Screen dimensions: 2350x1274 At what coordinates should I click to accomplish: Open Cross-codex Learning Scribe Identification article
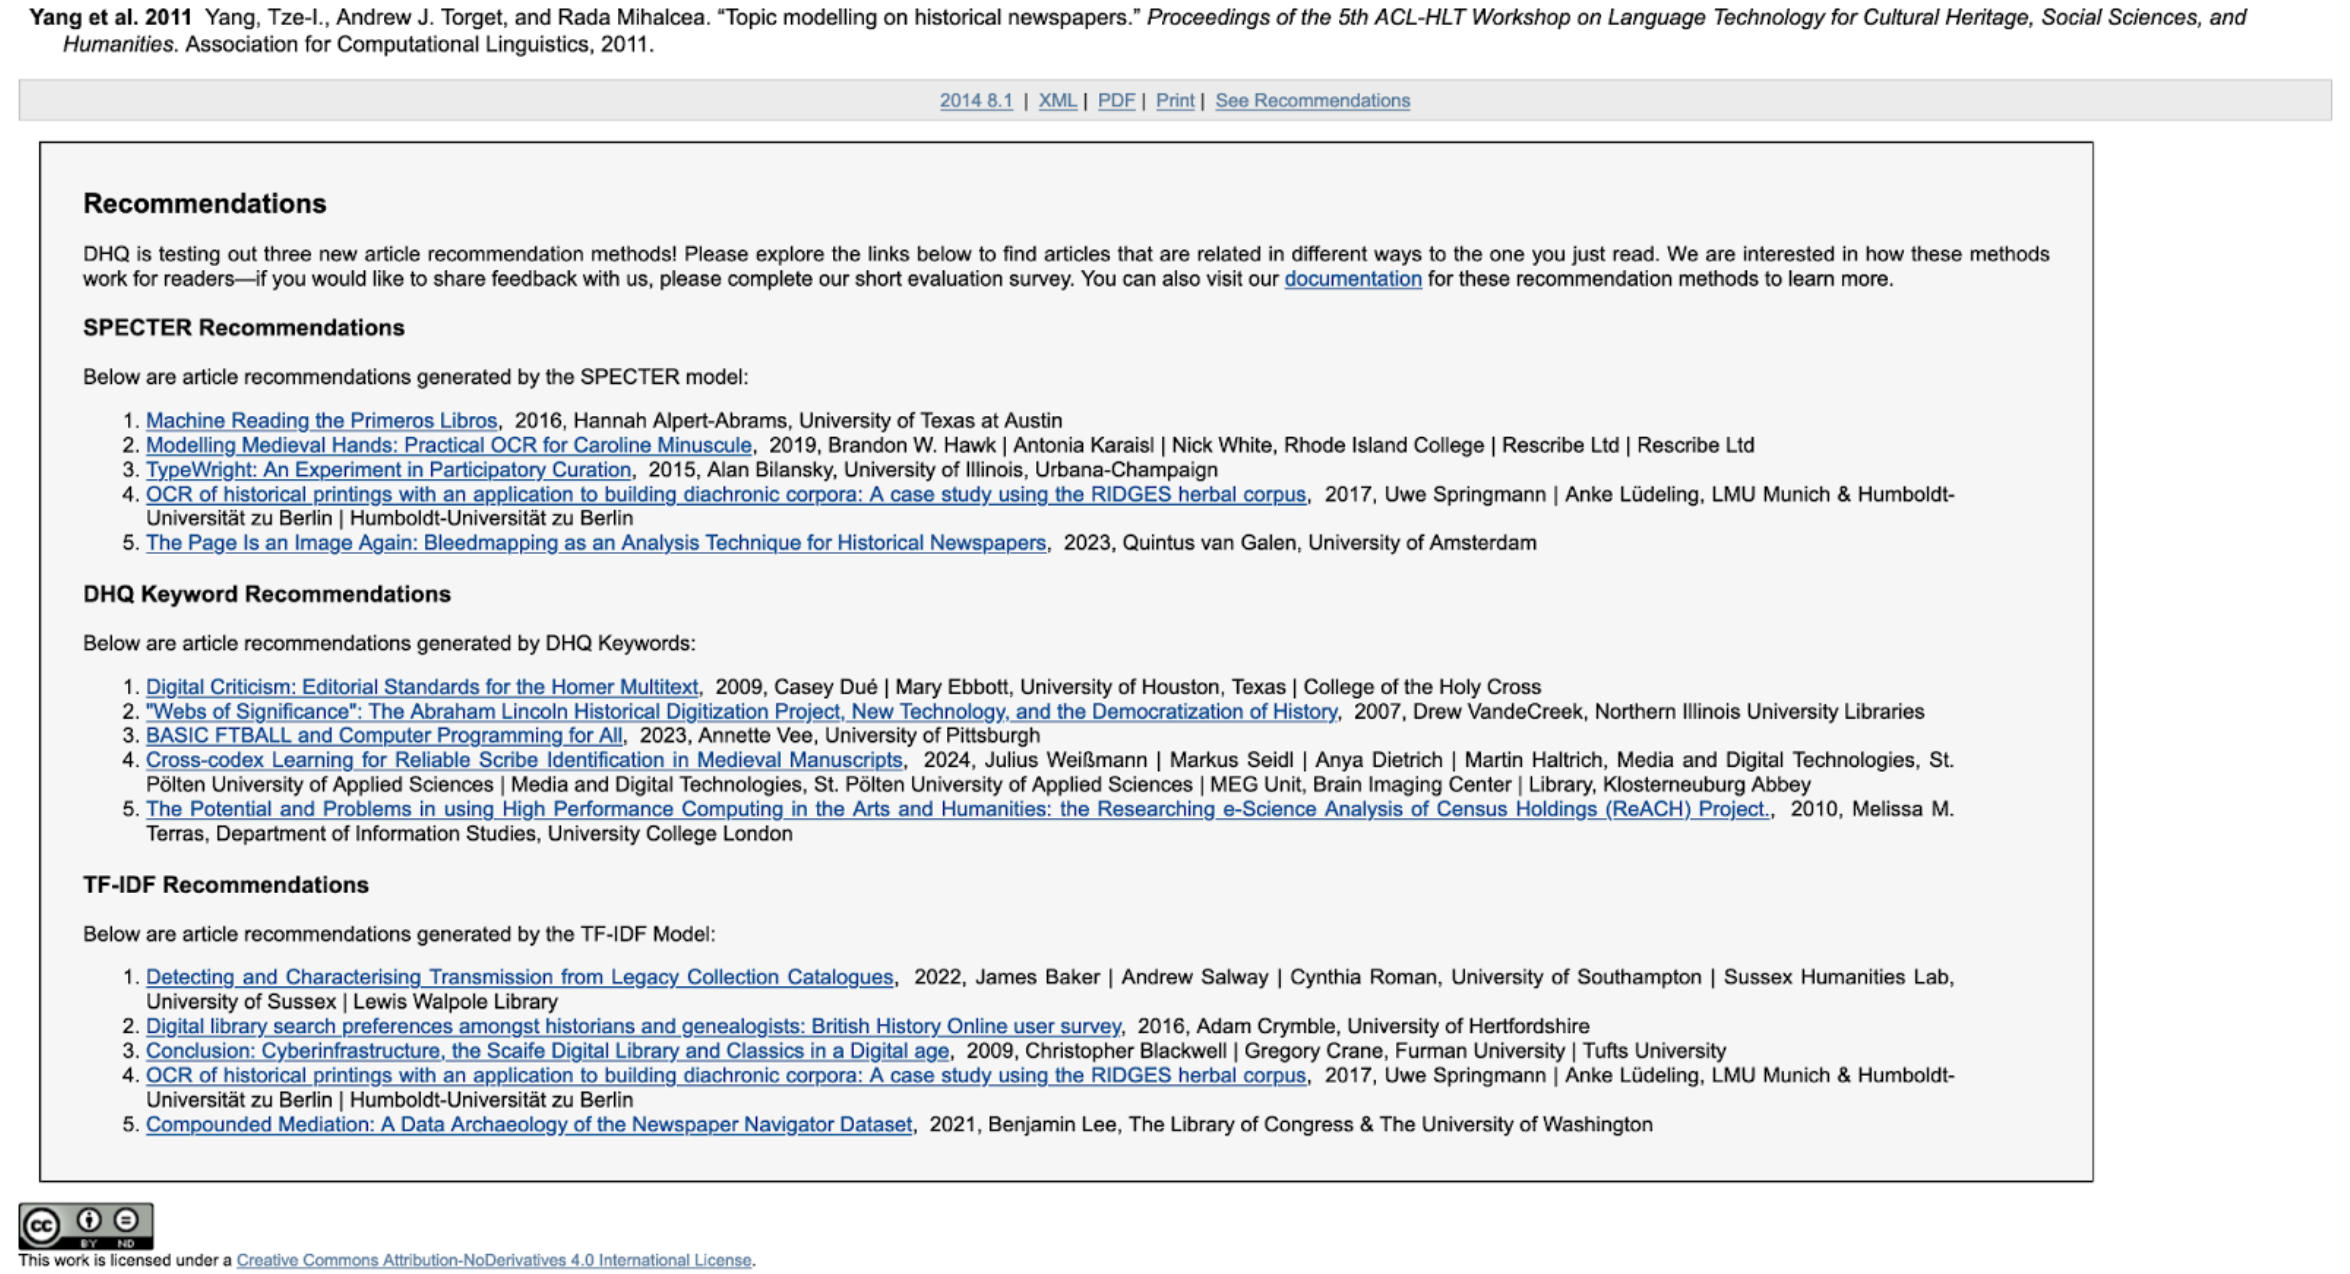click(523, 760)
